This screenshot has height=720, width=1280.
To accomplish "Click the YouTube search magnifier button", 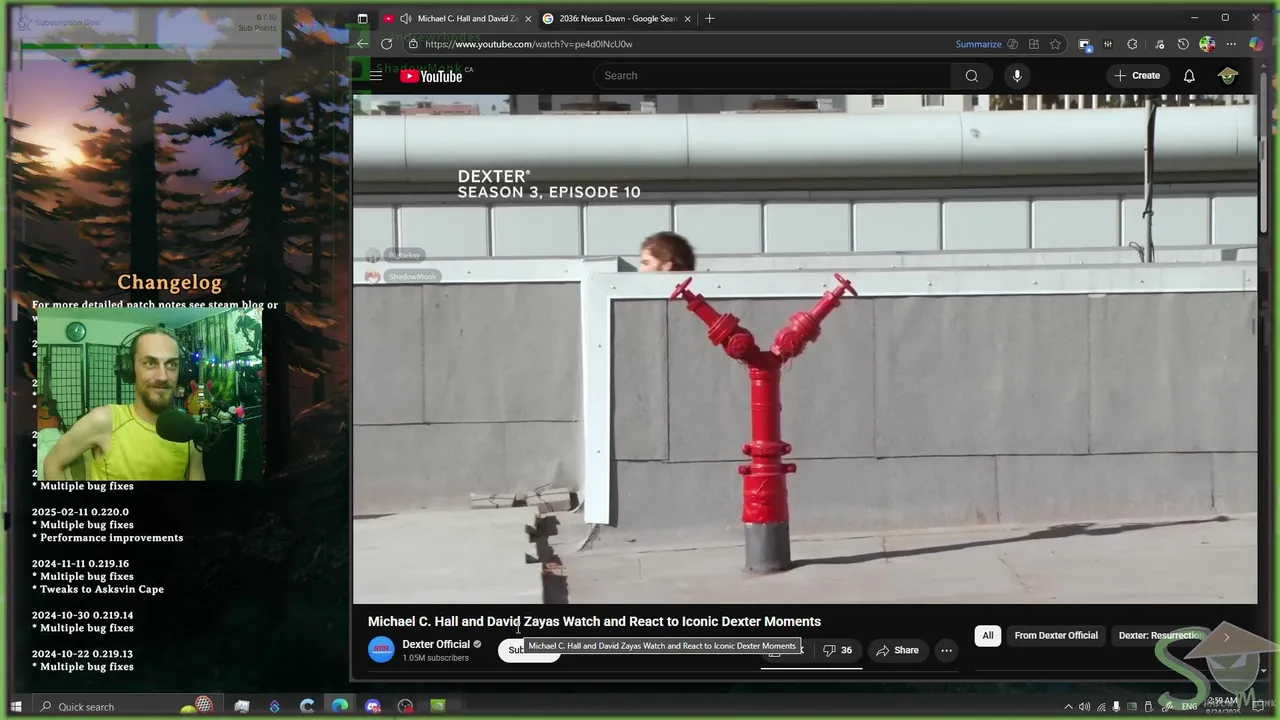I will 971,76.
